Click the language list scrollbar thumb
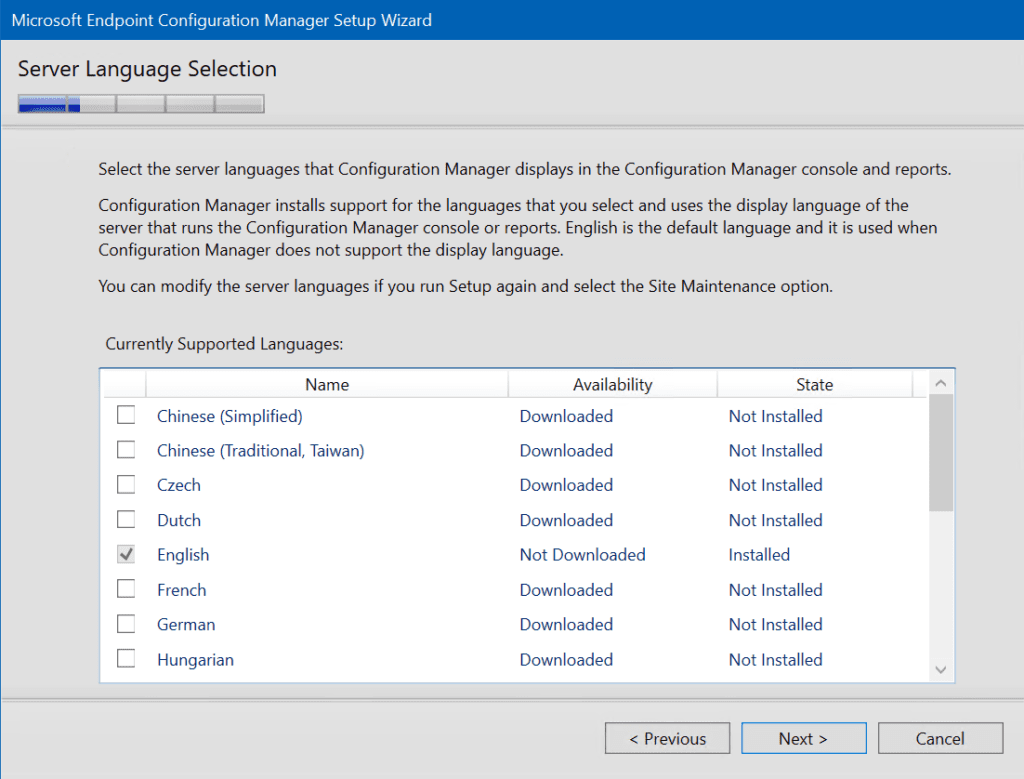1024x779 pixels. (940, 453)
